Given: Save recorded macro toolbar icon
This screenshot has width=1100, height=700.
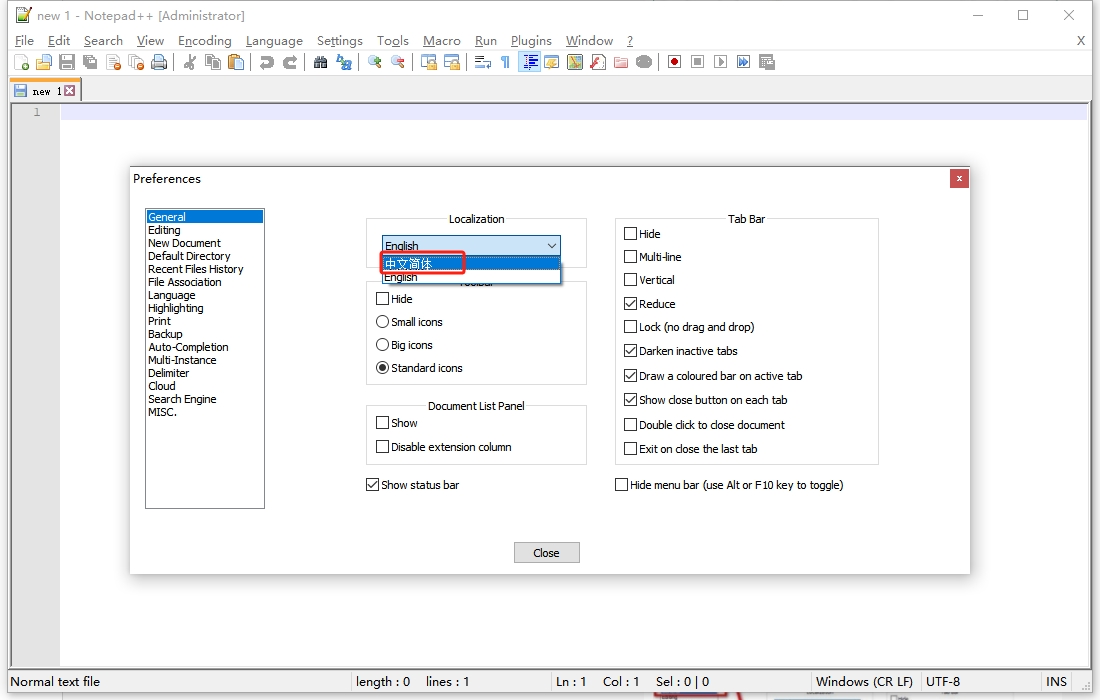Looking at the screenshot, I should click(x=767, y=62).
